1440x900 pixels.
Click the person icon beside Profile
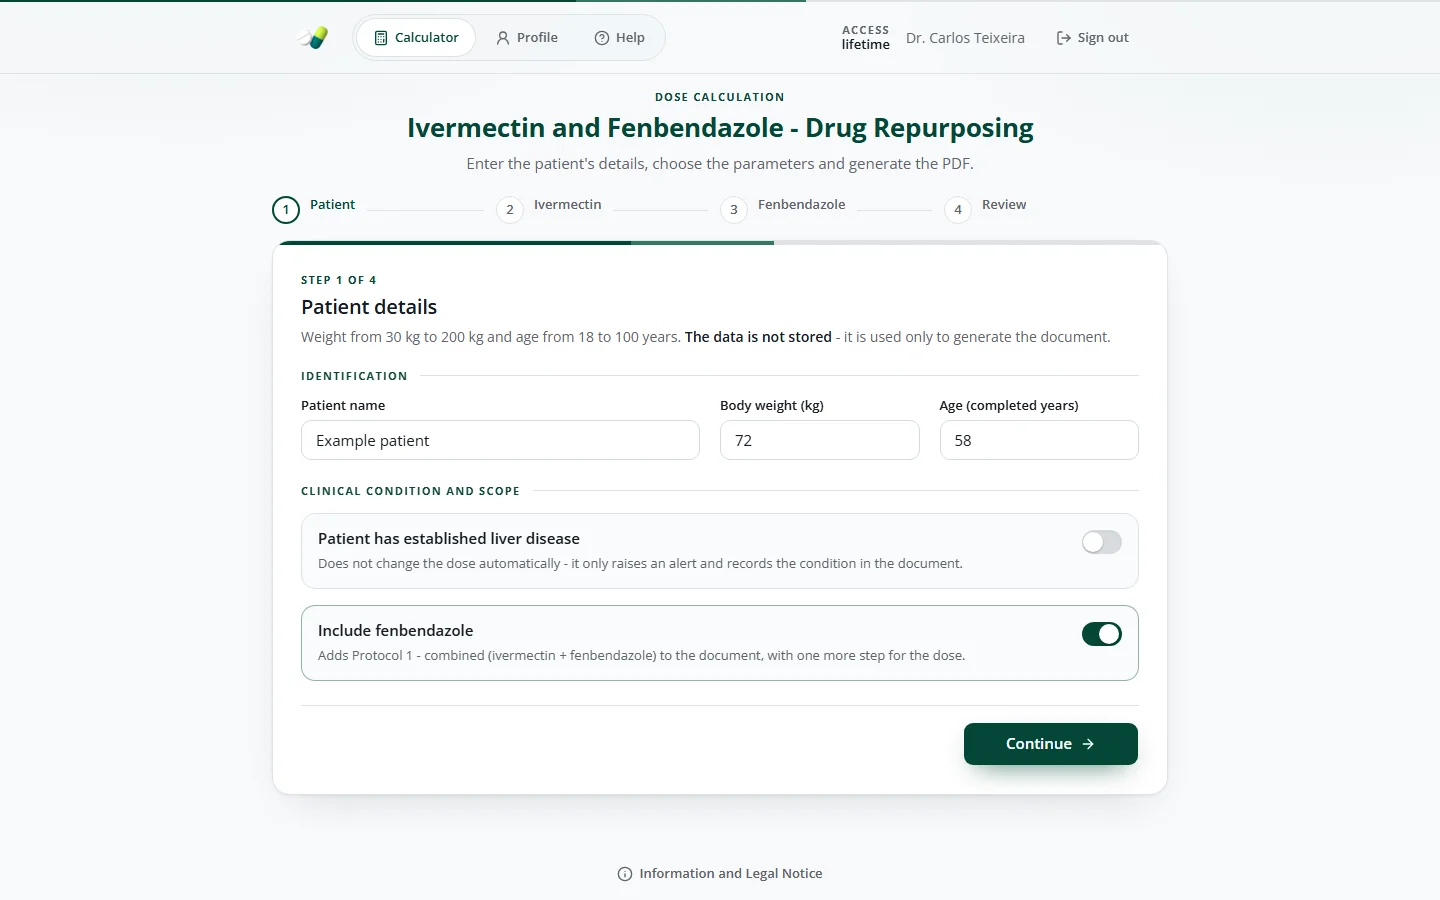pos(503,38)
